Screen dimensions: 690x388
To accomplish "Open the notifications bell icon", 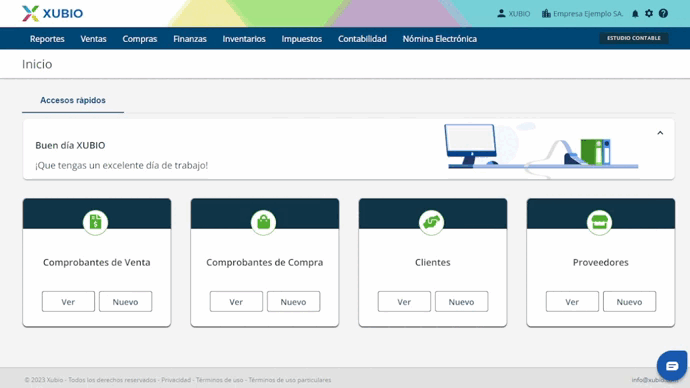I will (x=635, y=14).
